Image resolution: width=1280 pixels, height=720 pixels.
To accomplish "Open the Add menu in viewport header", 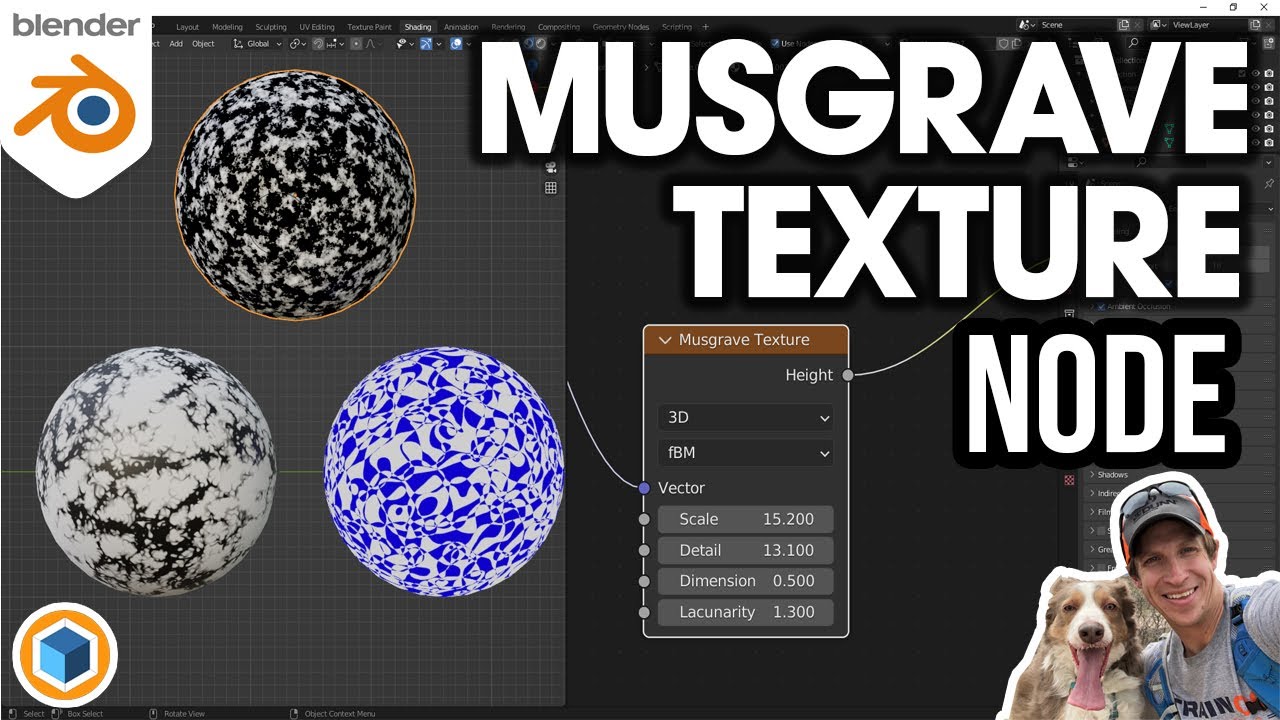I will pyautogui.click(x=176, y=44).
